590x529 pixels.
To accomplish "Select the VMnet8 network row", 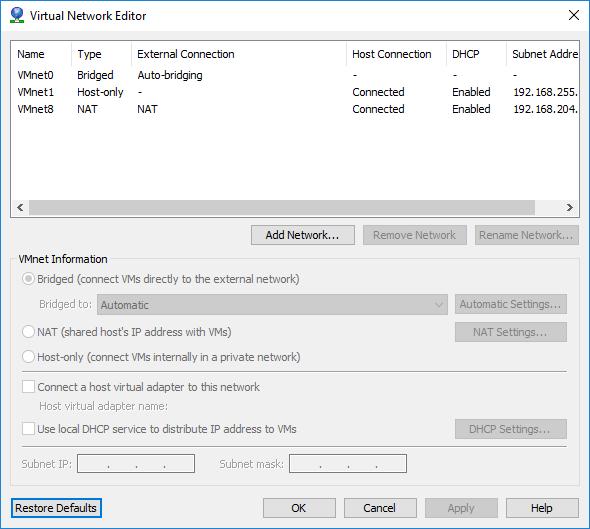I will [295, 109].
